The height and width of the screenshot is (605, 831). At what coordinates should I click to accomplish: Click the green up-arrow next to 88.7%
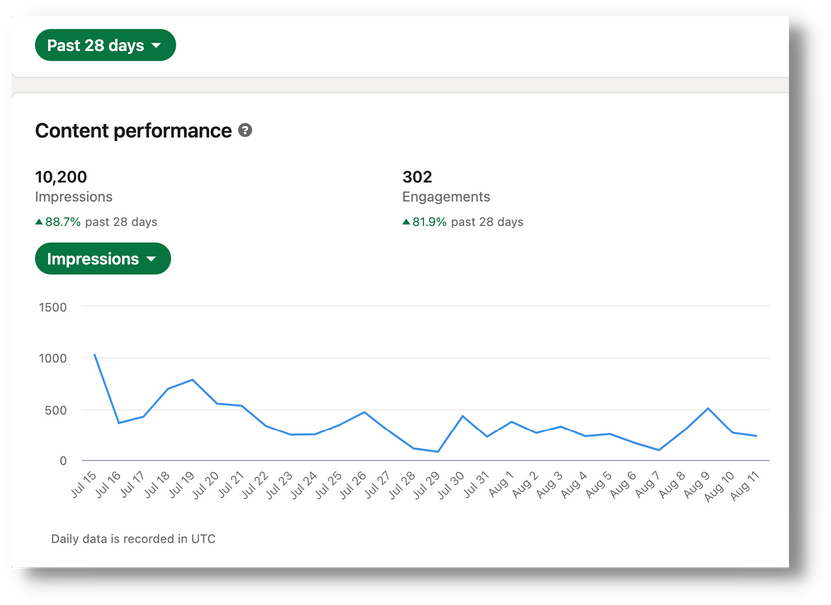click(x=39, y=222)
